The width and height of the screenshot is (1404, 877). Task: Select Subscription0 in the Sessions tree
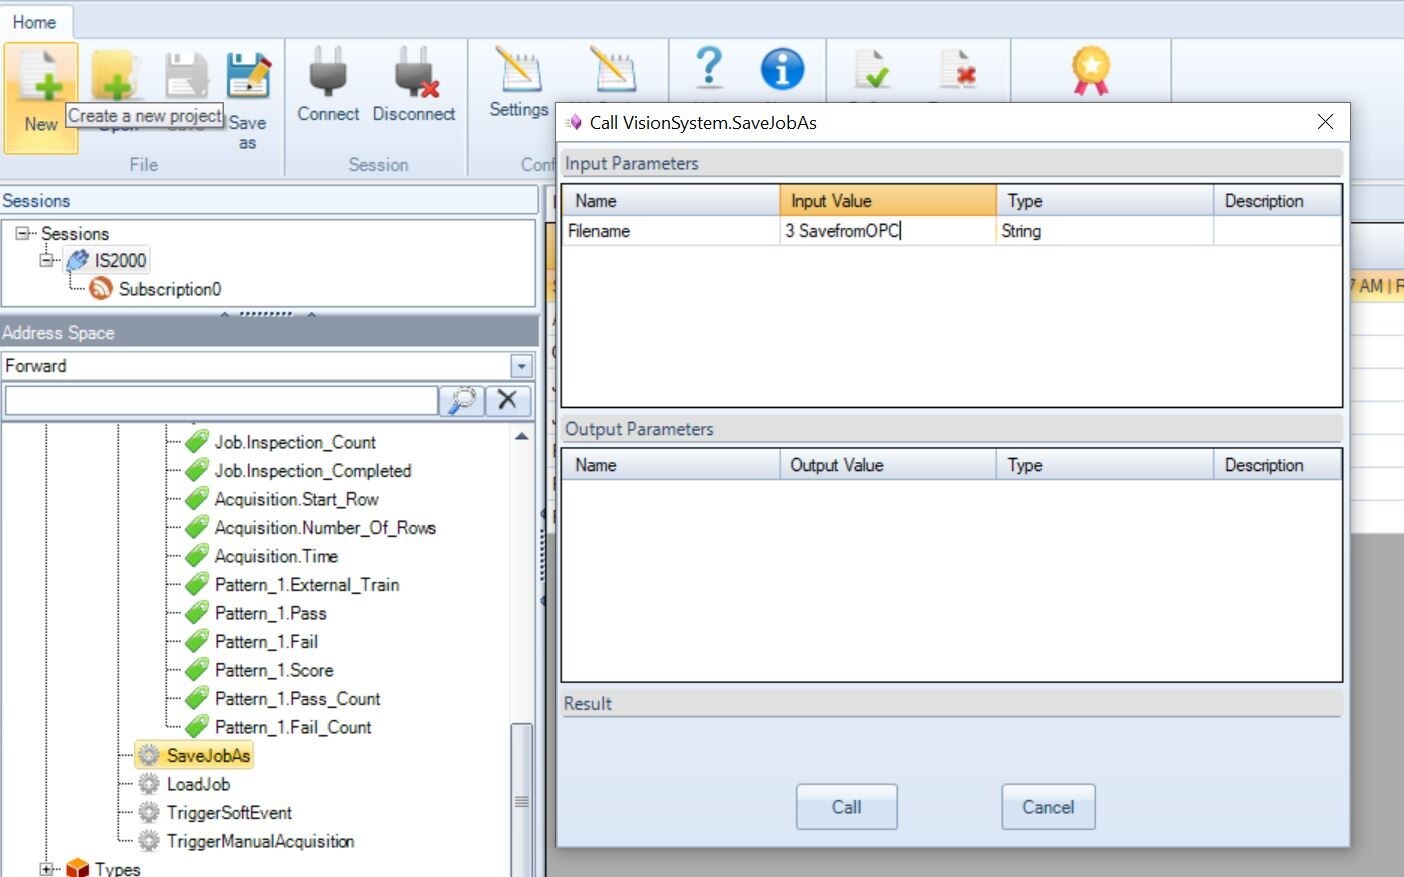coord(169,289)
